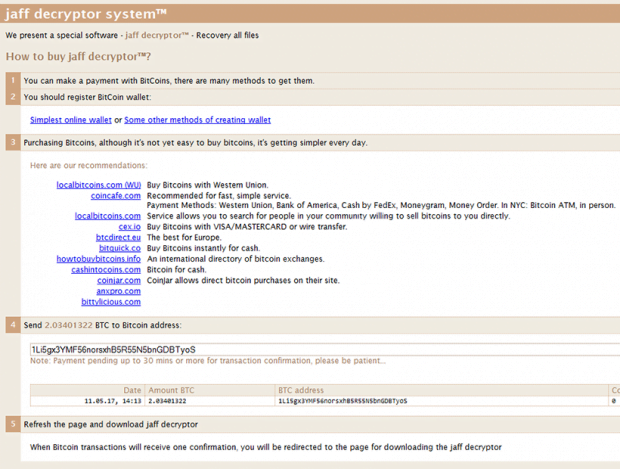This screenshot has width=620, height=469.
Task: Click 'Buy Bitcoins with VISA/MASTERCARD' description
Action: (247, 227)
